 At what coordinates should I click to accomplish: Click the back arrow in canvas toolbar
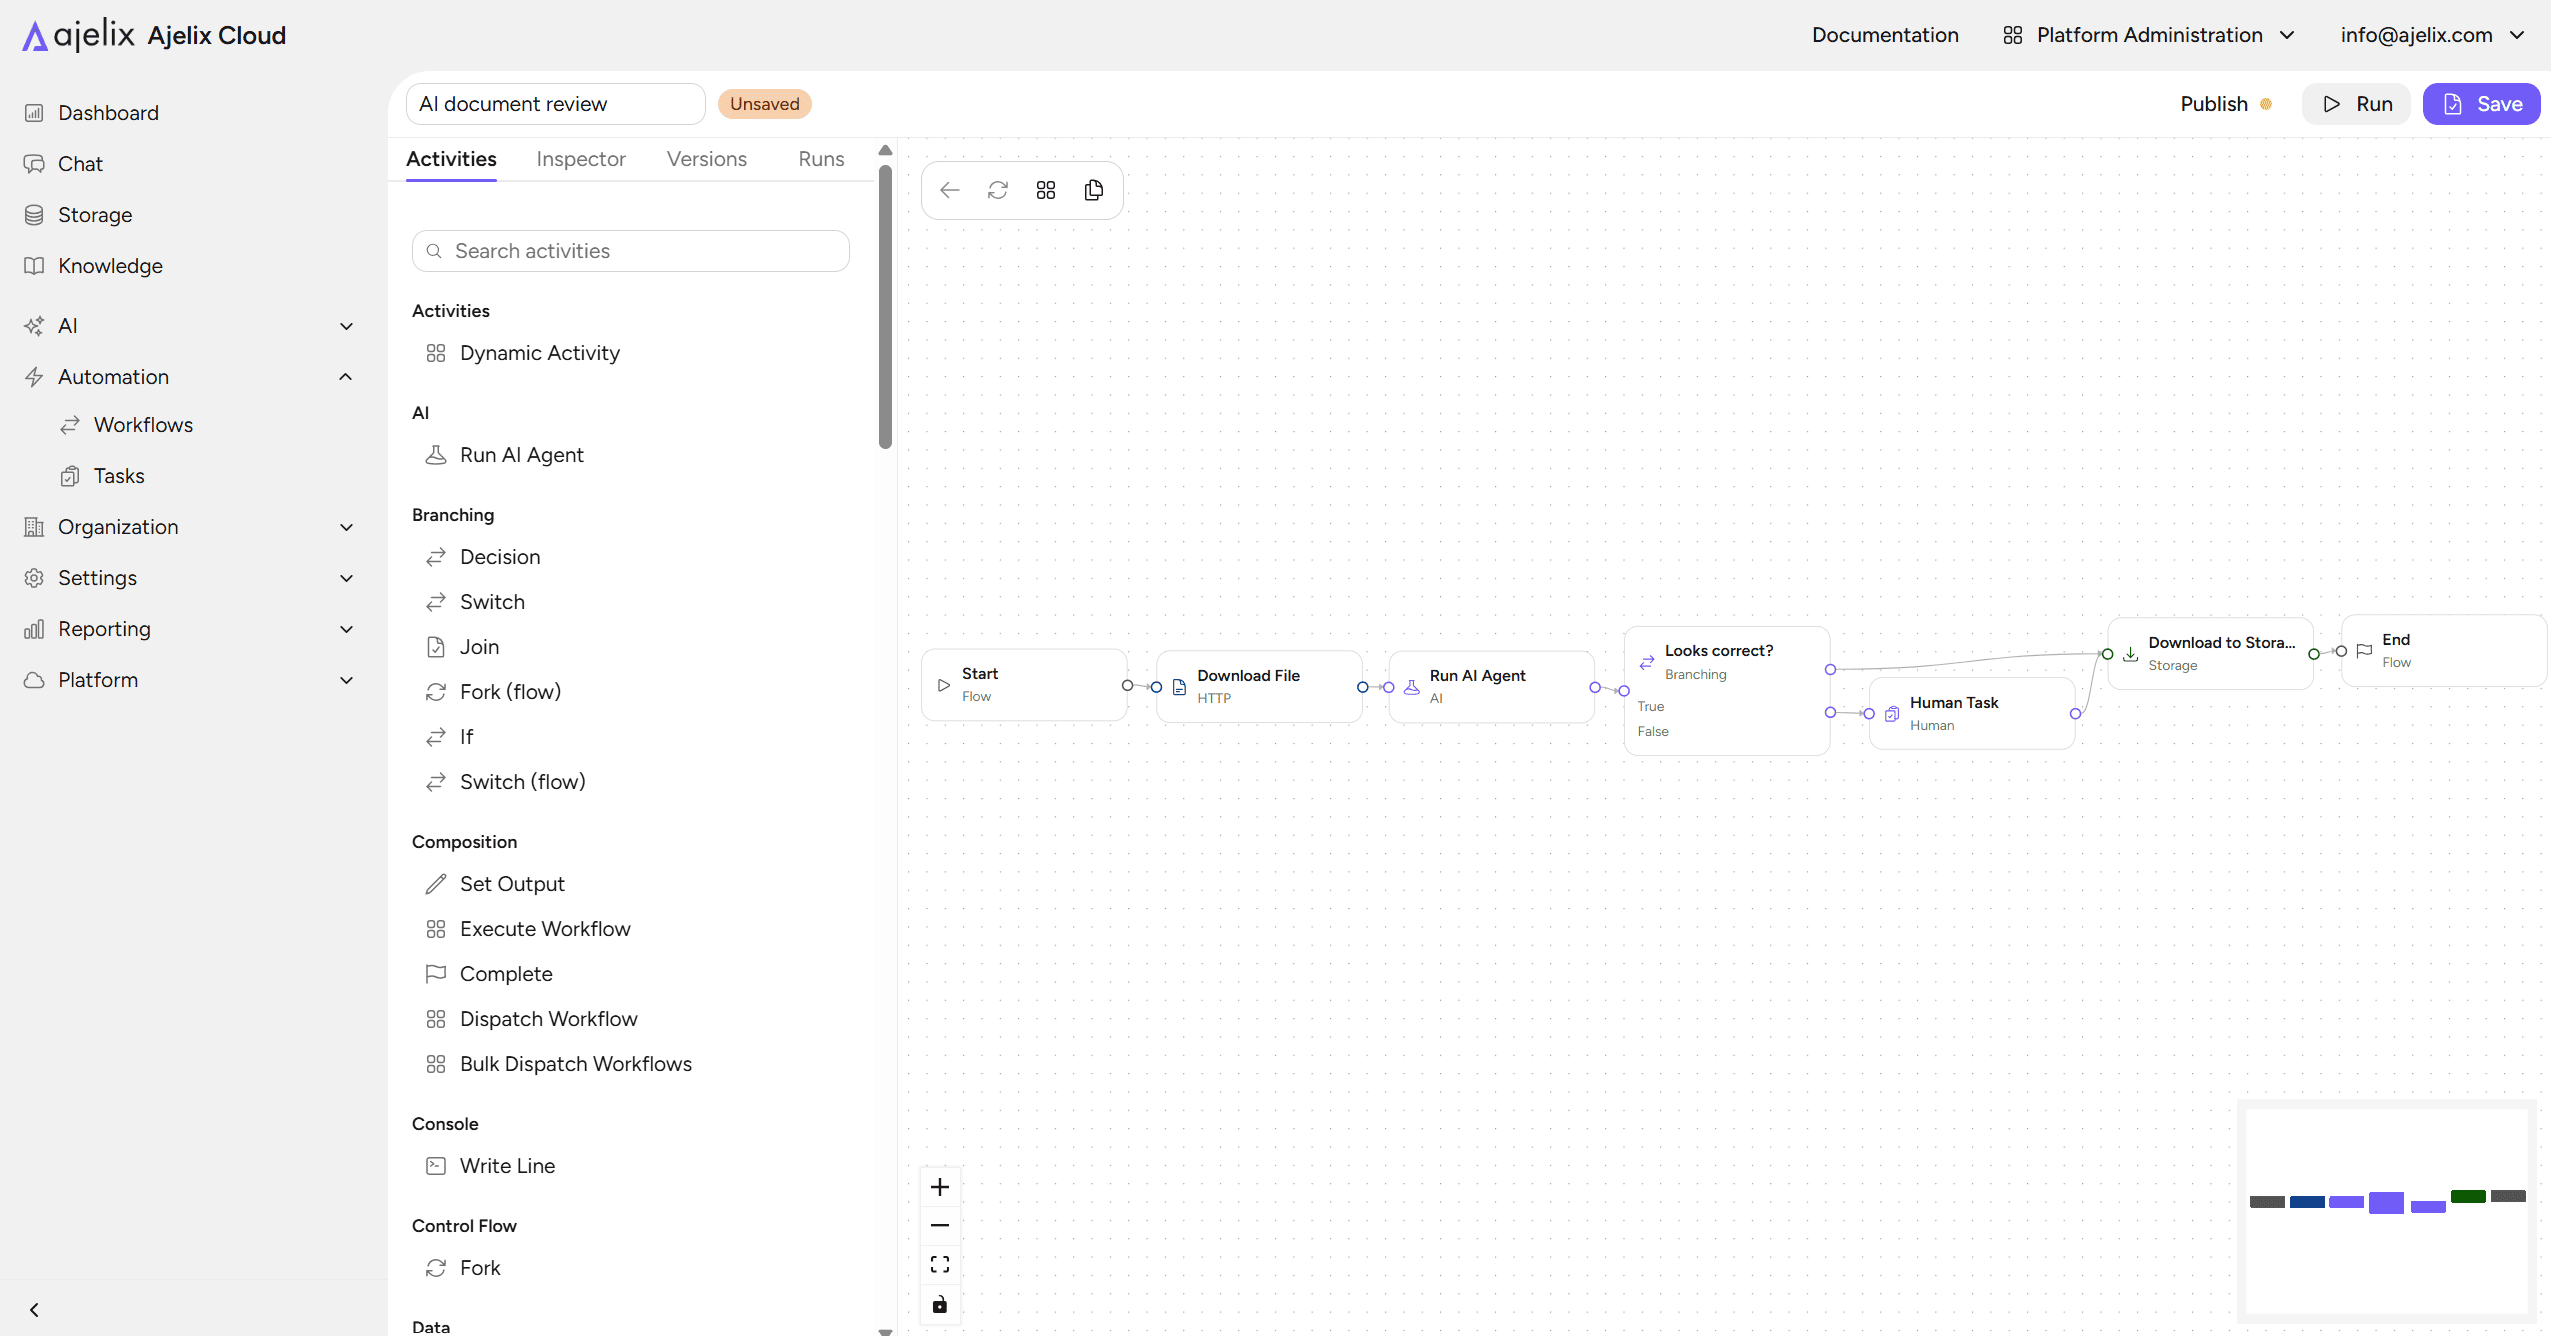tap(950, 190)
